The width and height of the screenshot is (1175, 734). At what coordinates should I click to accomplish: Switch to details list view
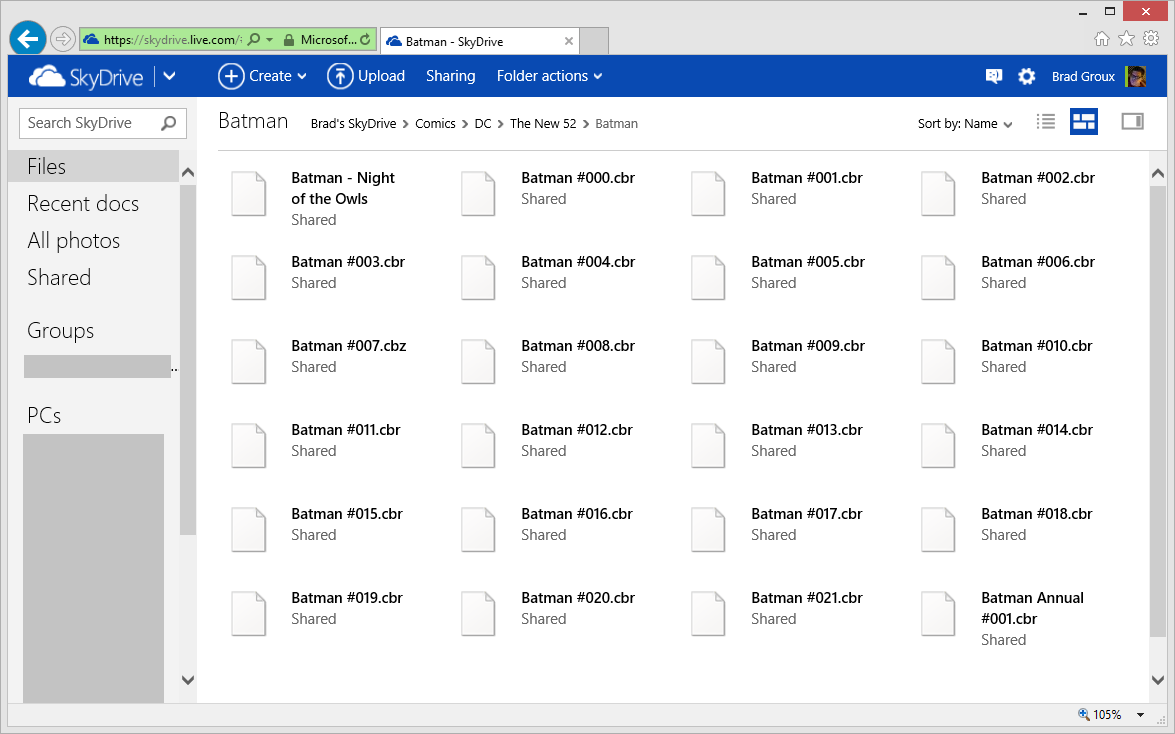tap(1046, 121)
